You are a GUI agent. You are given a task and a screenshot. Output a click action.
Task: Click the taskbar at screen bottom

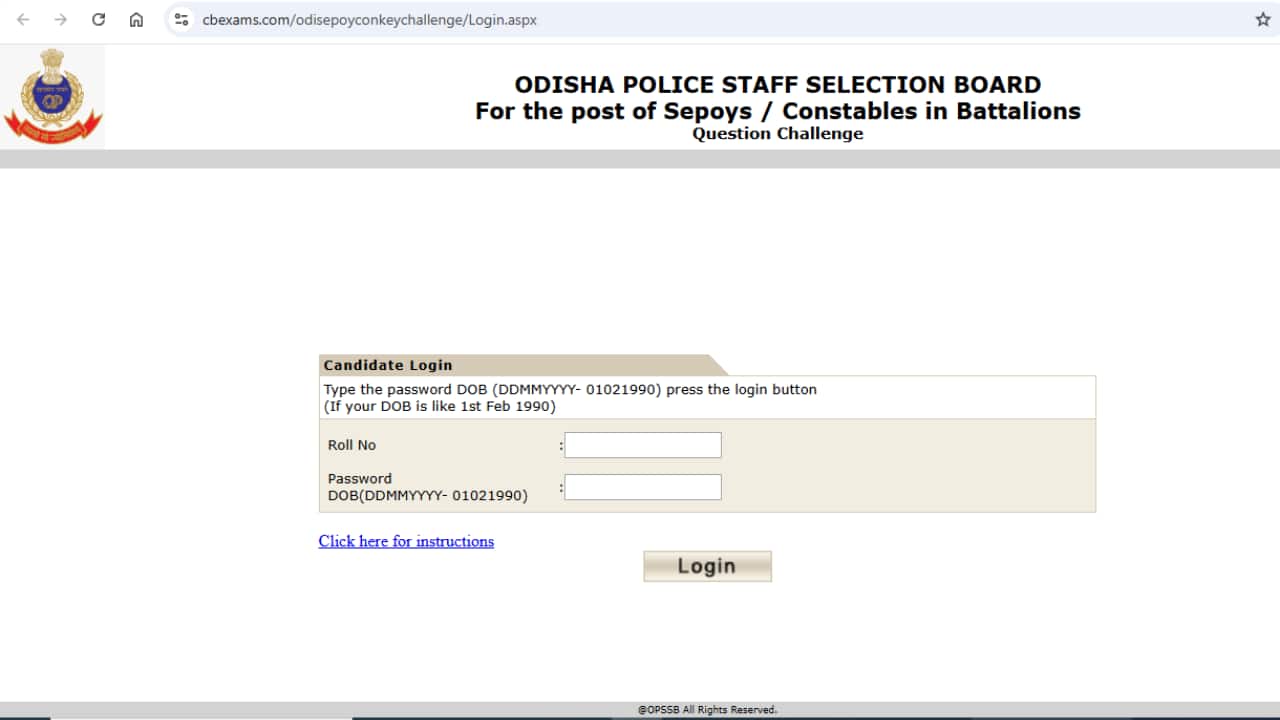(x=640, y=717)
